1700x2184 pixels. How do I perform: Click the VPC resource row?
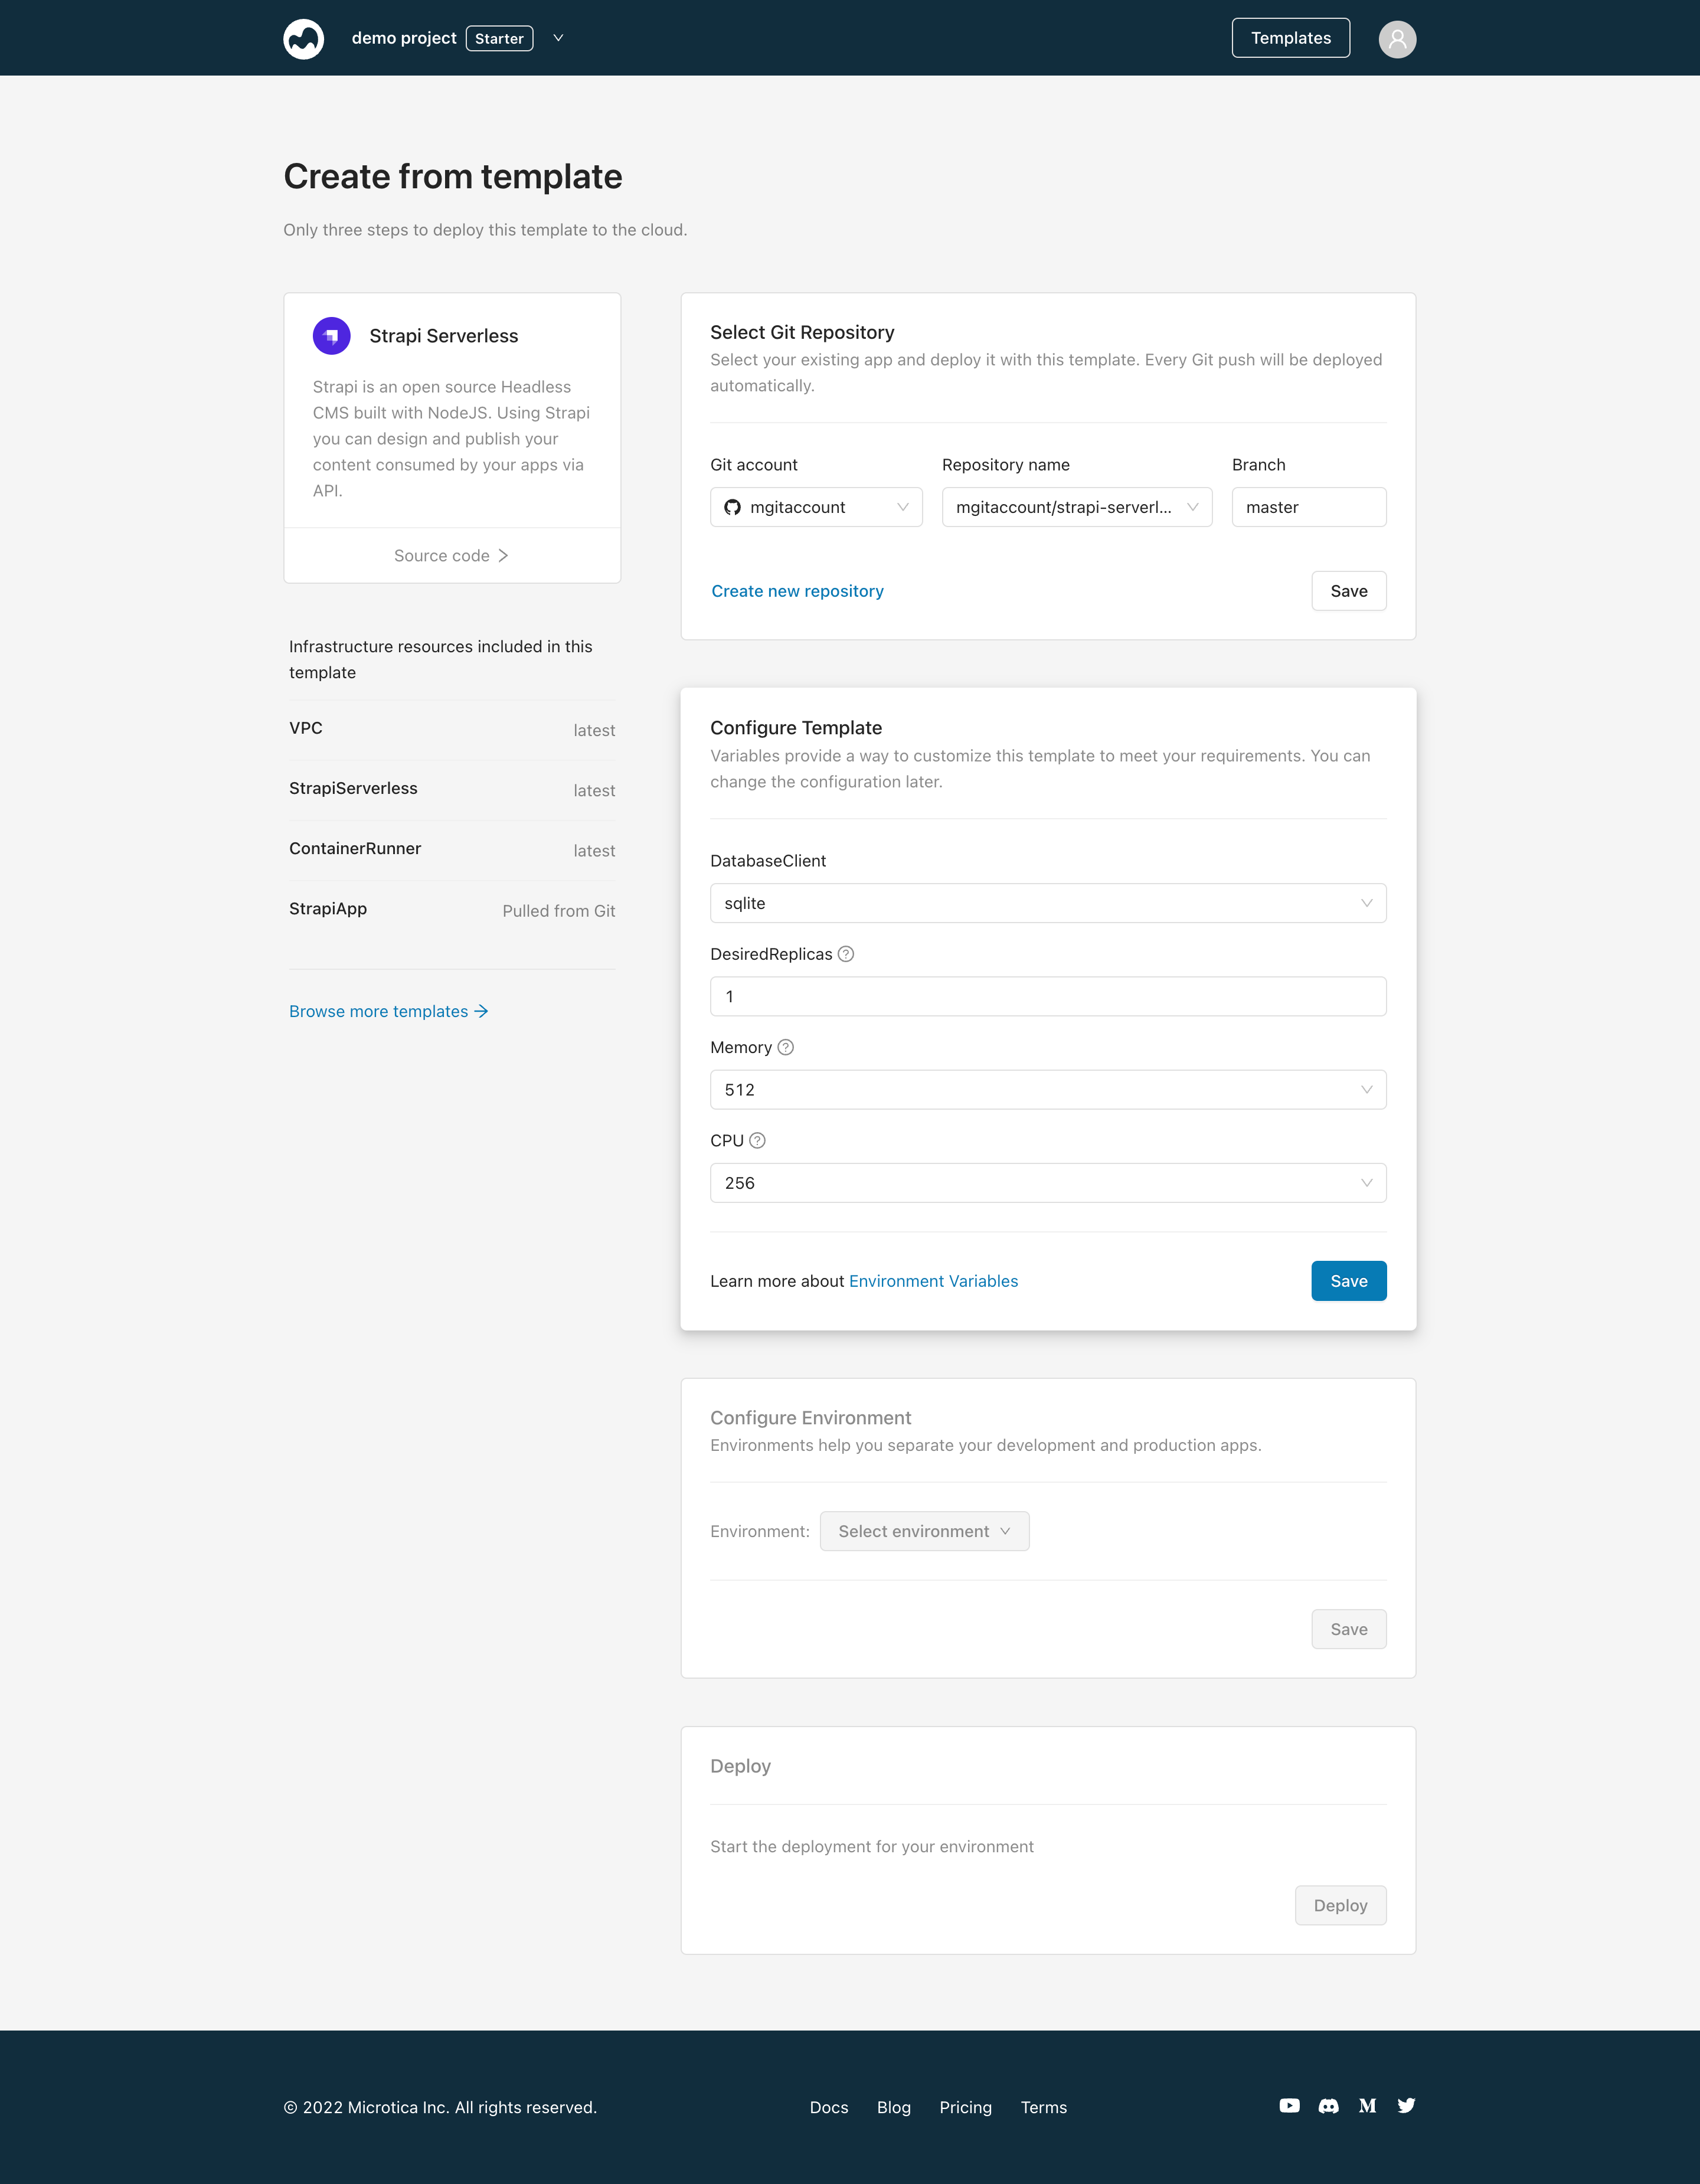[452, 729]
